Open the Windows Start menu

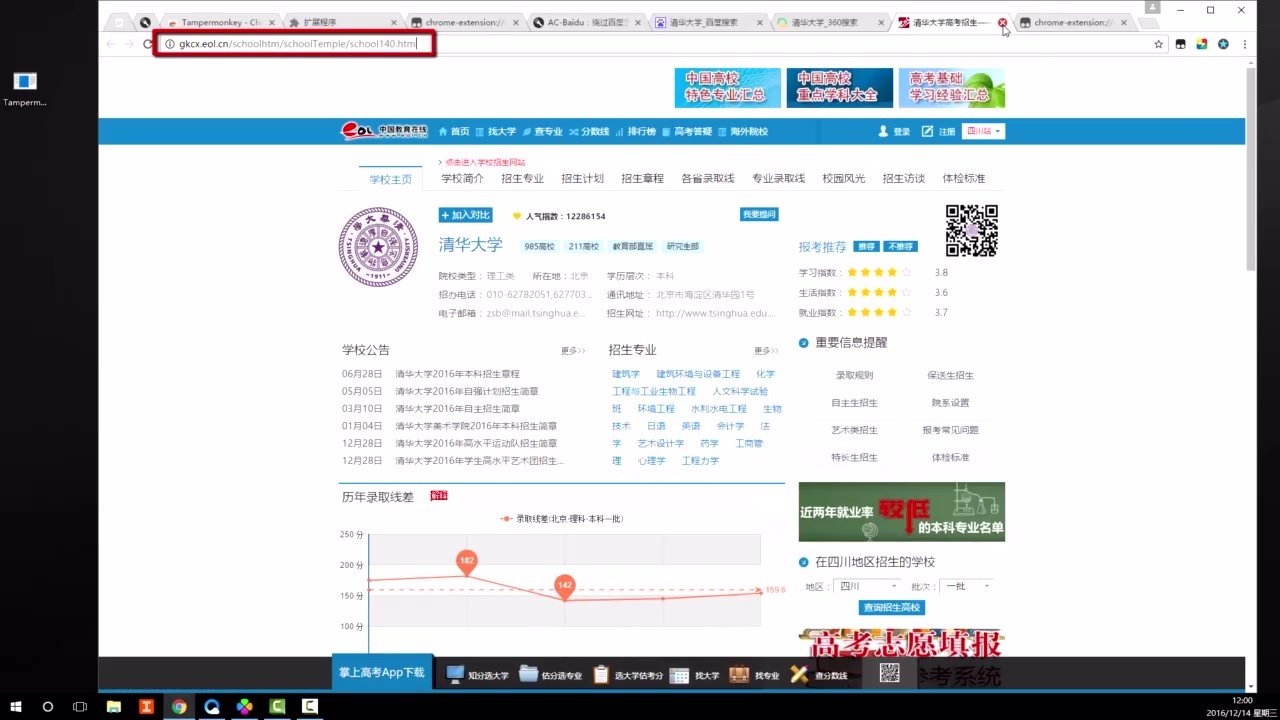pos(15,706)
